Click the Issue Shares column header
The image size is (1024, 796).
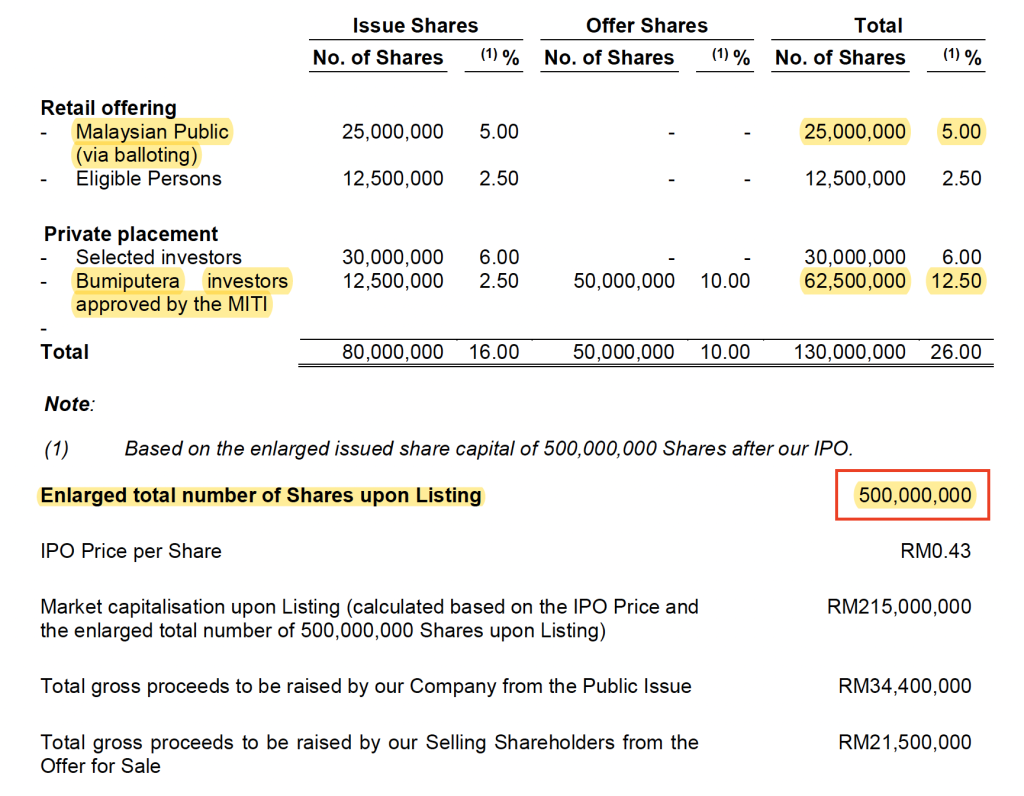pos(415,26)
